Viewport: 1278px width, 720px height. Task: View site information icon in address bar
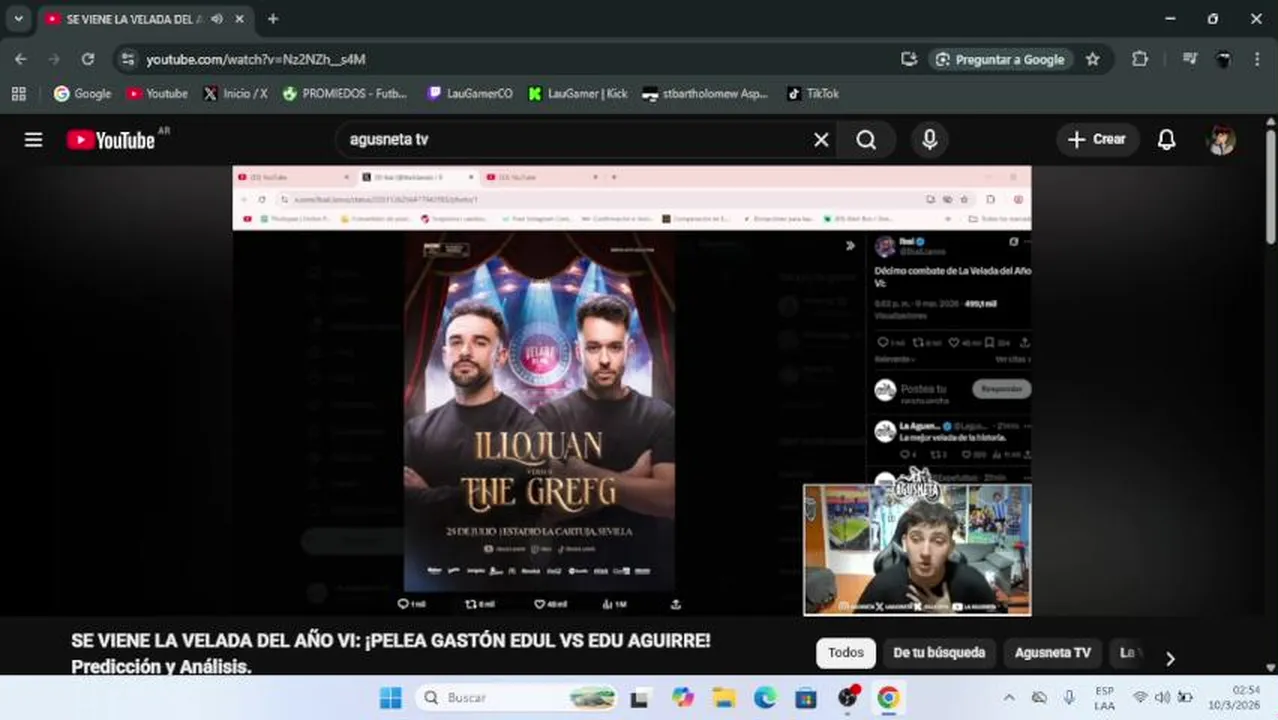click(127, 59)
